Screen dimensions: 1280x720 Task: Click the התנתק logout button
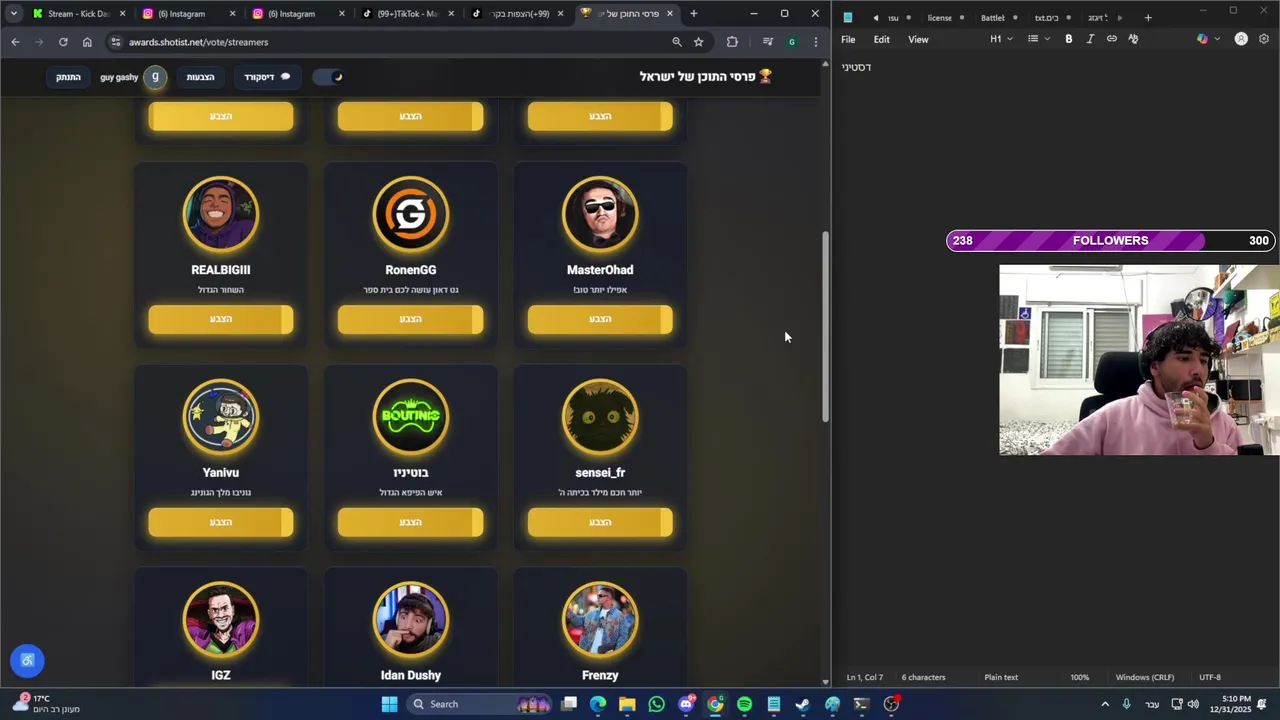click(x=68, y=77)
